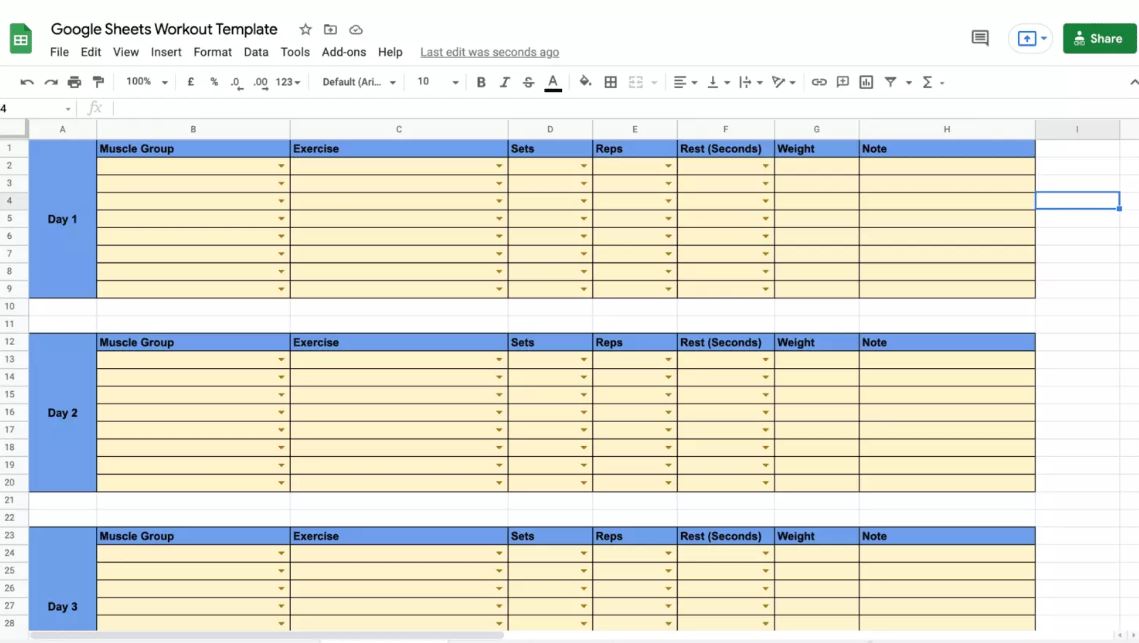Screen dimensions: 1139x643
Task: Open the comment history icon
Action: [x=980, y=38]
